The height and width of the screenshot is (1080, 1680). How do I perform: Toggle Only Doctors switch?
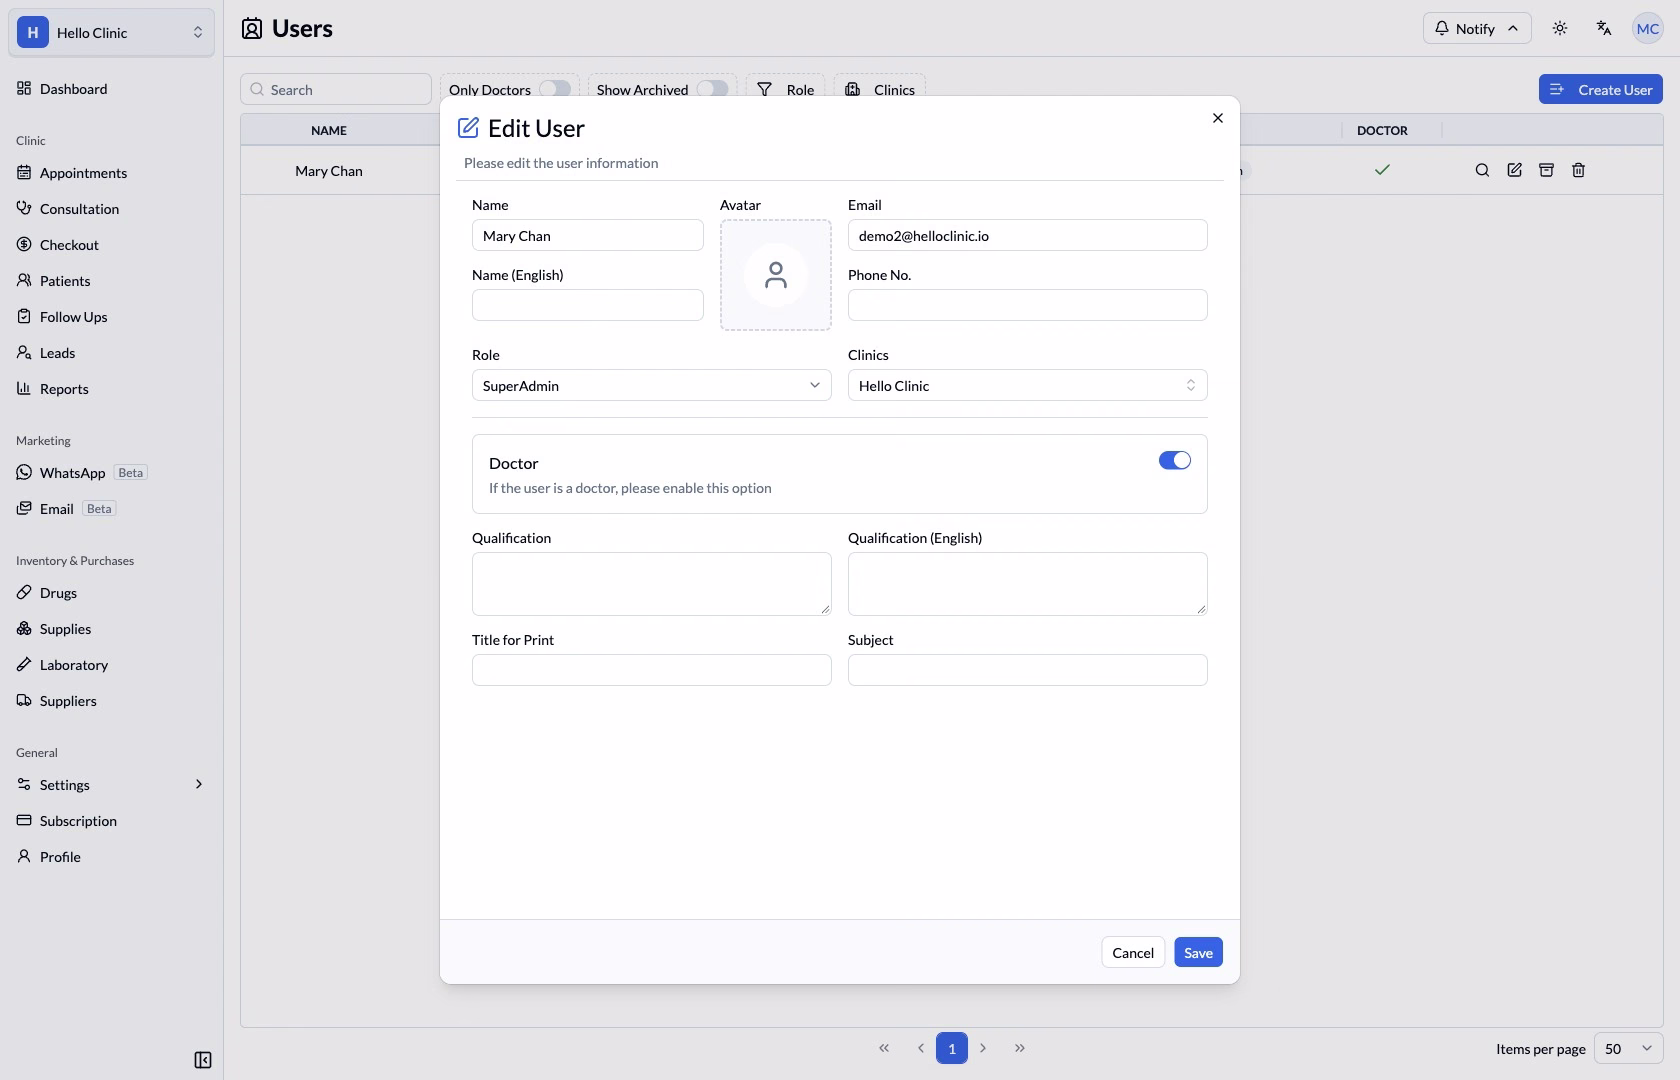[x=555, y=89]
